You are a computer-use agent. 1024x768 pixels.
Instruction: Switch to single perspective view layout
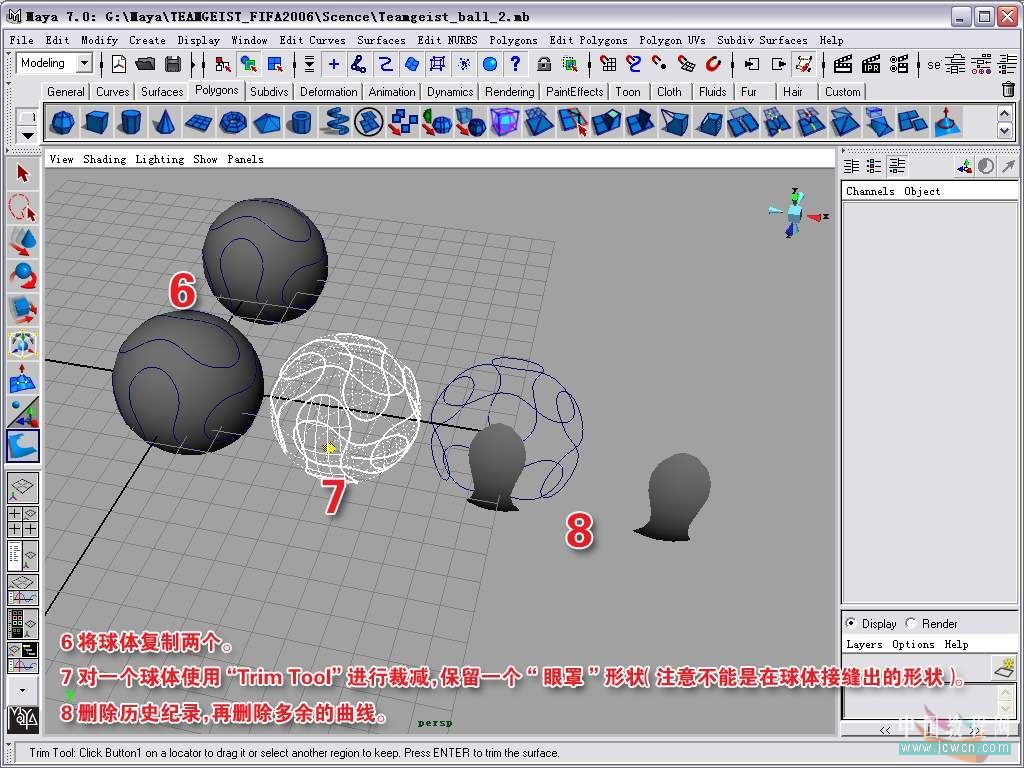(x=23, y=489)
